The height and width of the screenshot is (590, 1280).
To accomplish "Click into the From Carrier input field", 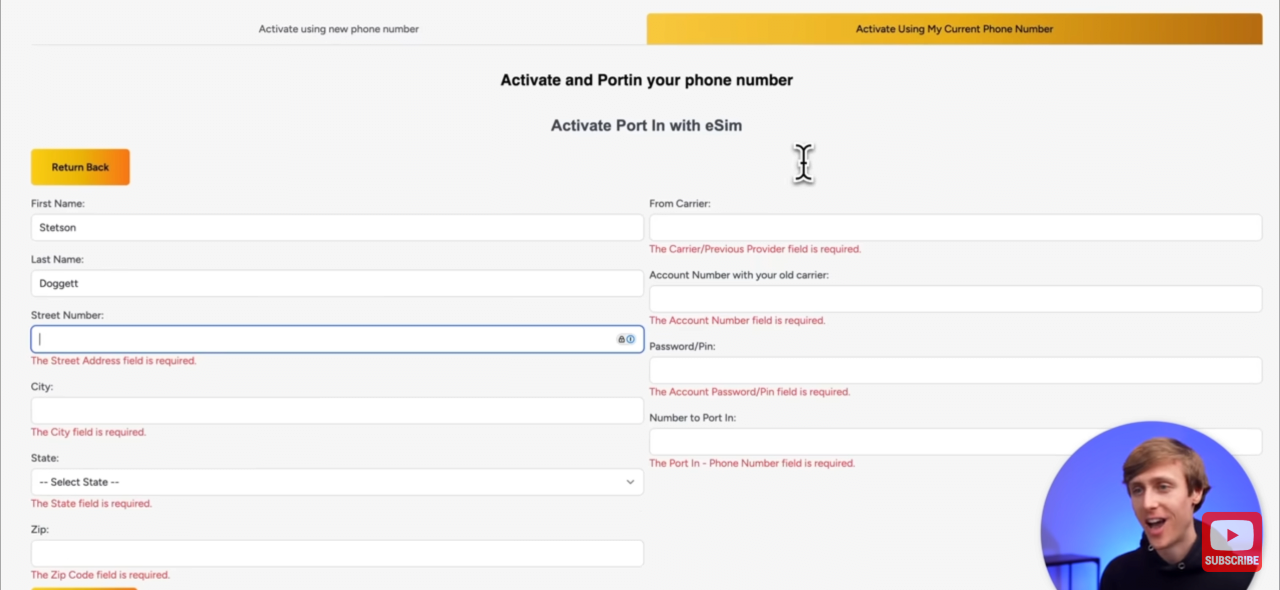I will (x=956, y=227).
